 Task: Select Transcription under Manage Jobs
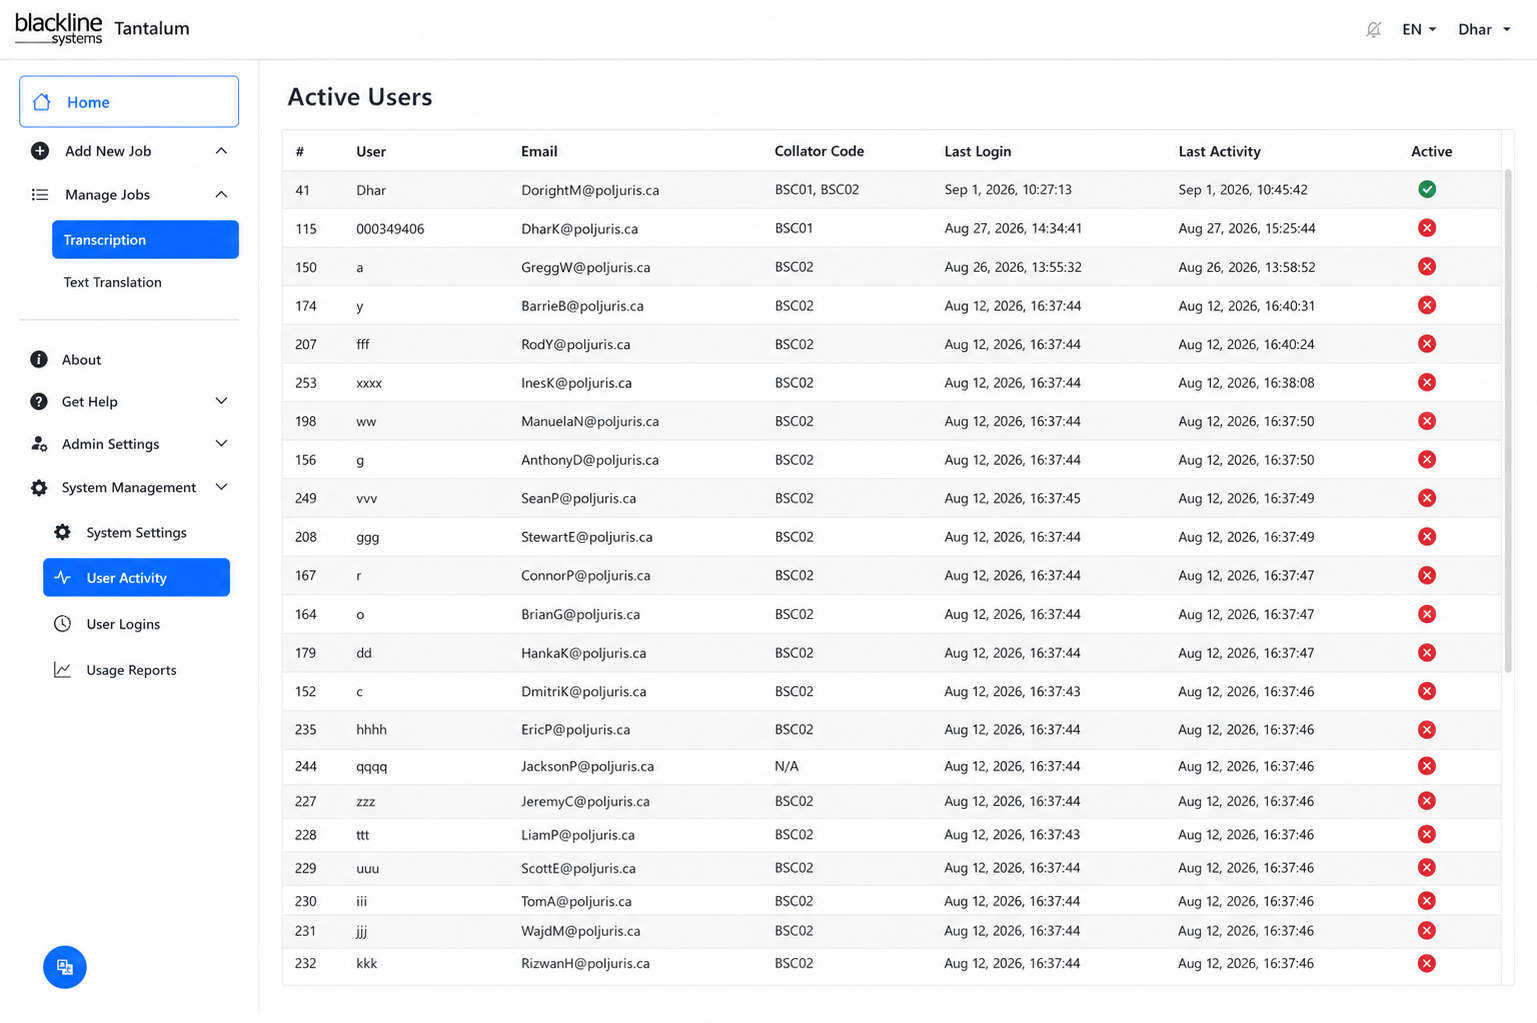[145, 240]
